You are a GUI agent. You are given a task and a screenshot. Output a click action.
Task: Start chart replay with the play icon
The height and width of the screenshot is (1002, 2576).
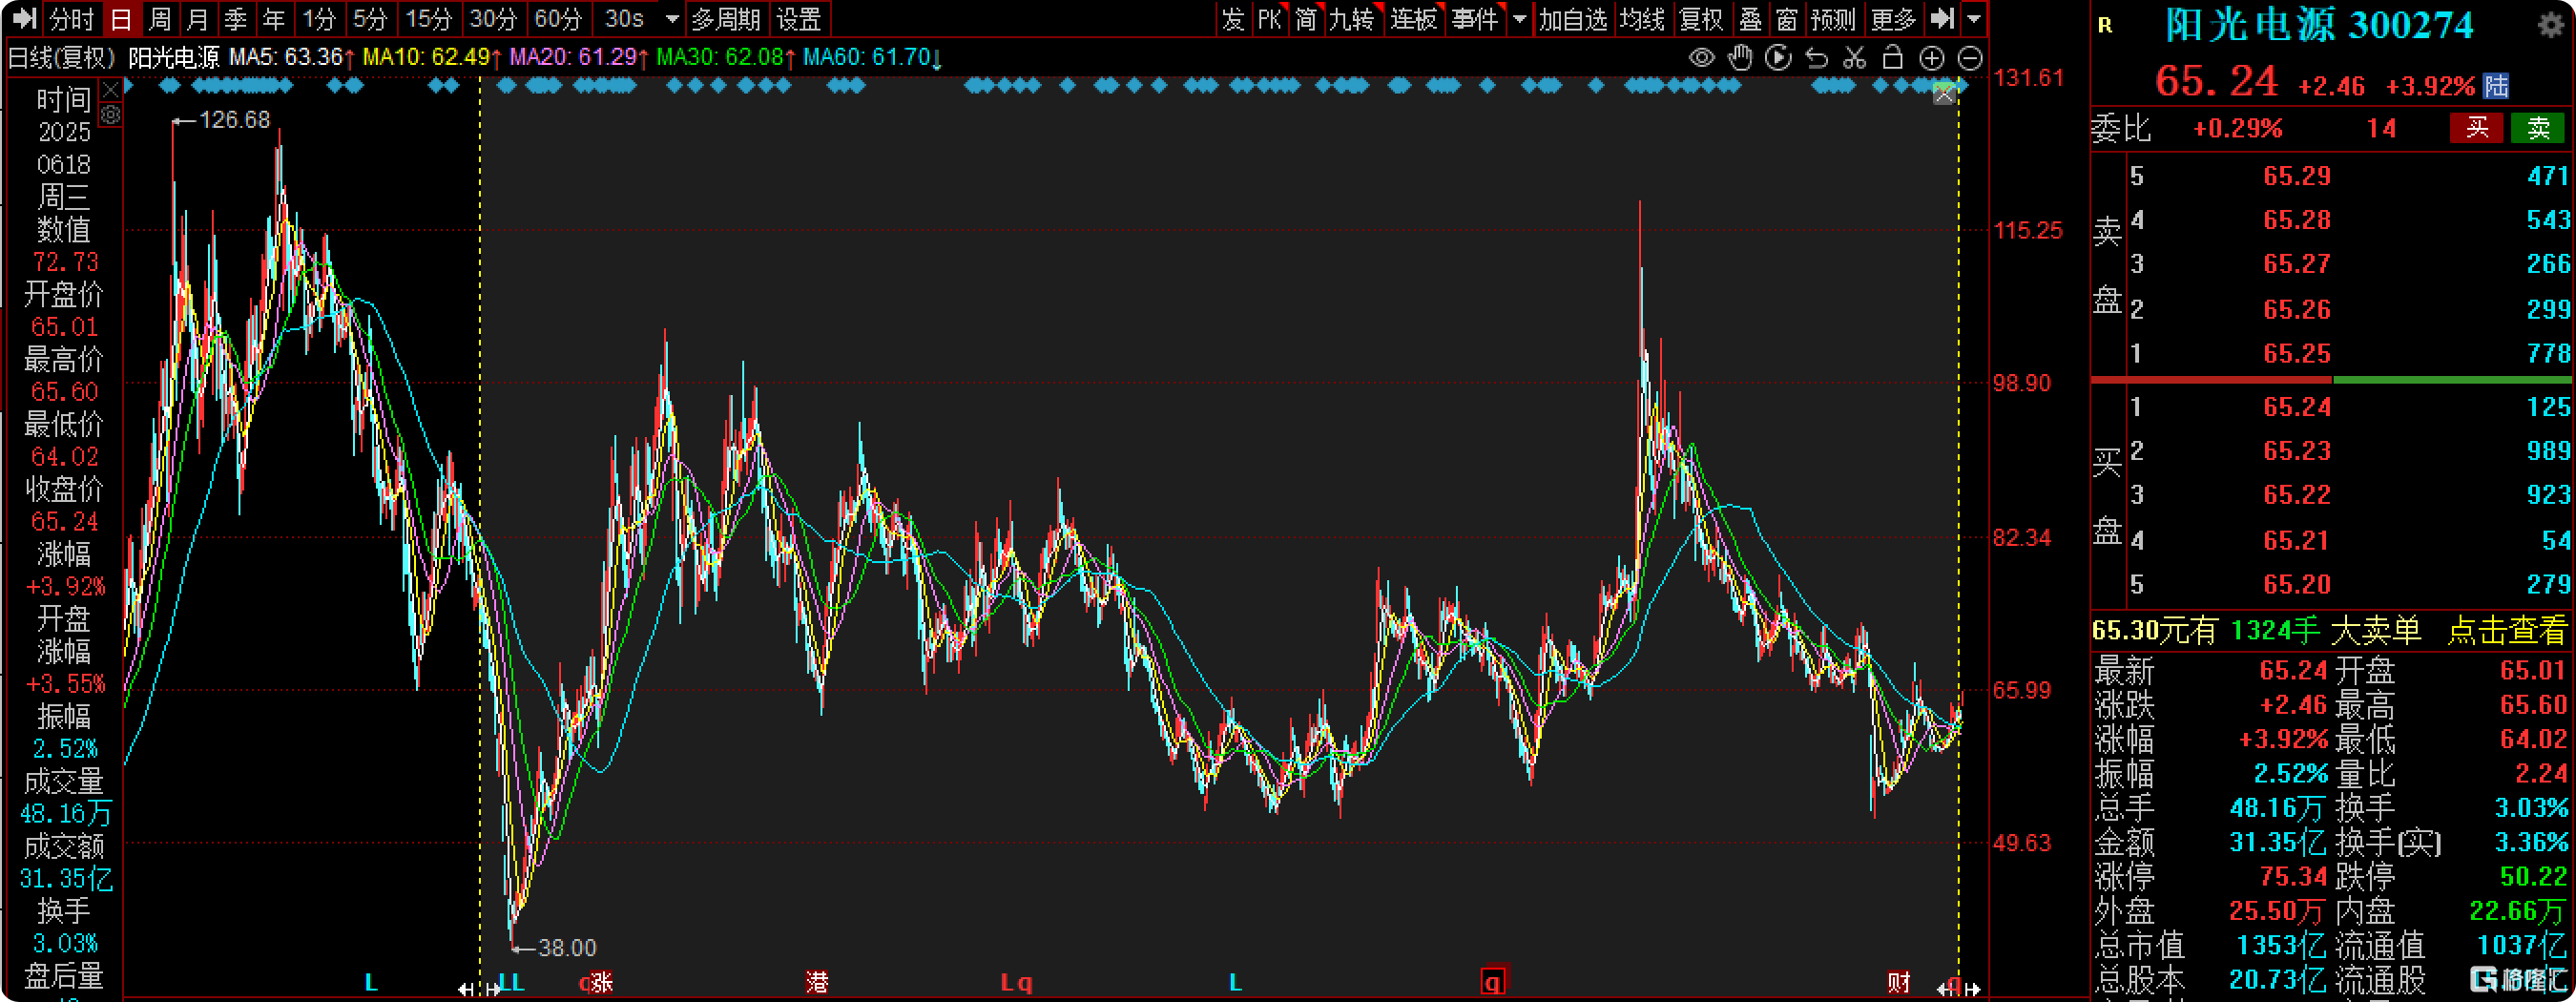(1778, 58)
